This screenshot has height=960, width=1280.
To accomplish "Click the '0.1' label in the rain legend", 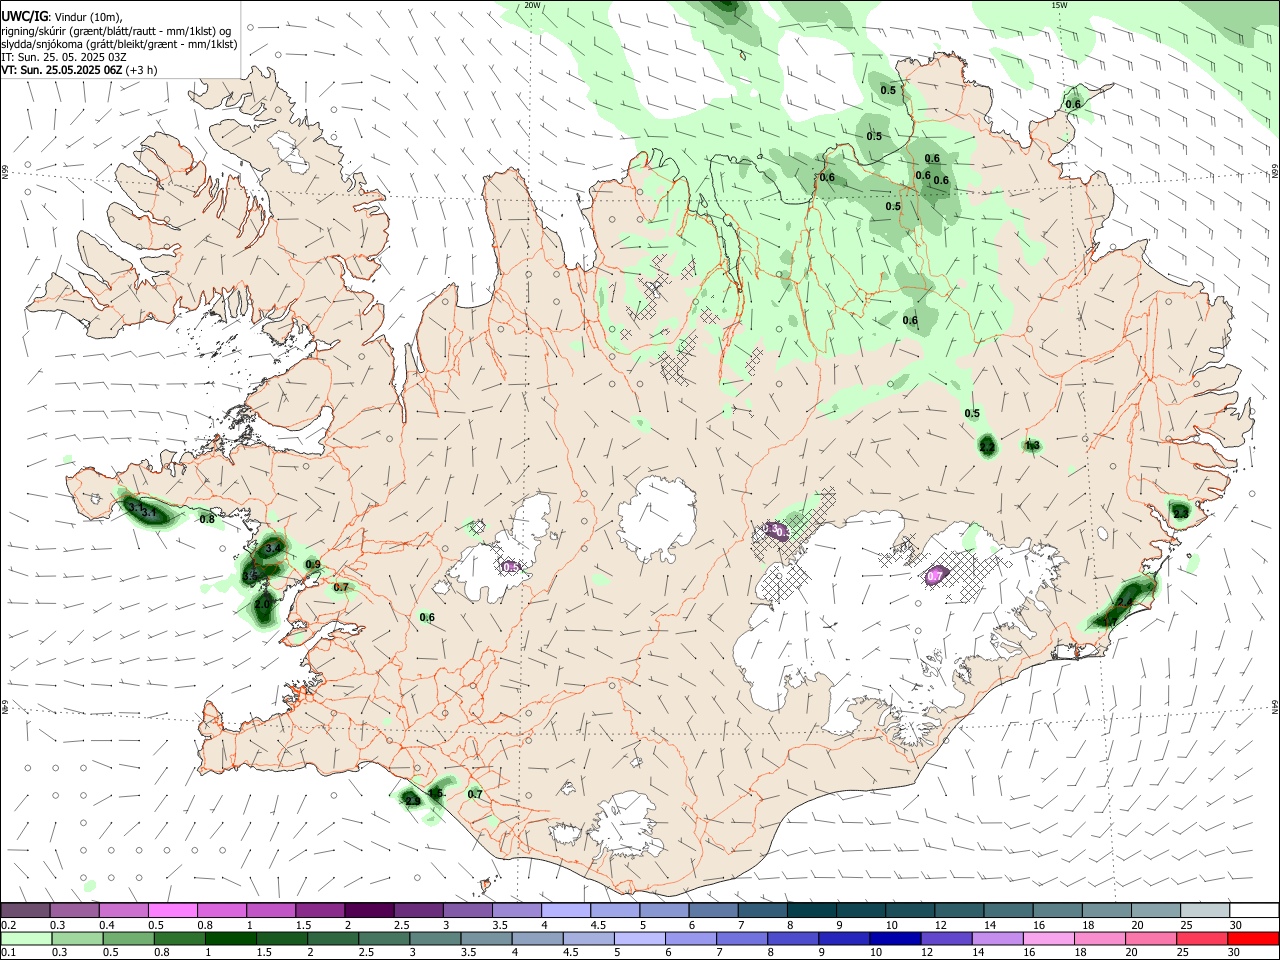I will click(9, 953).
